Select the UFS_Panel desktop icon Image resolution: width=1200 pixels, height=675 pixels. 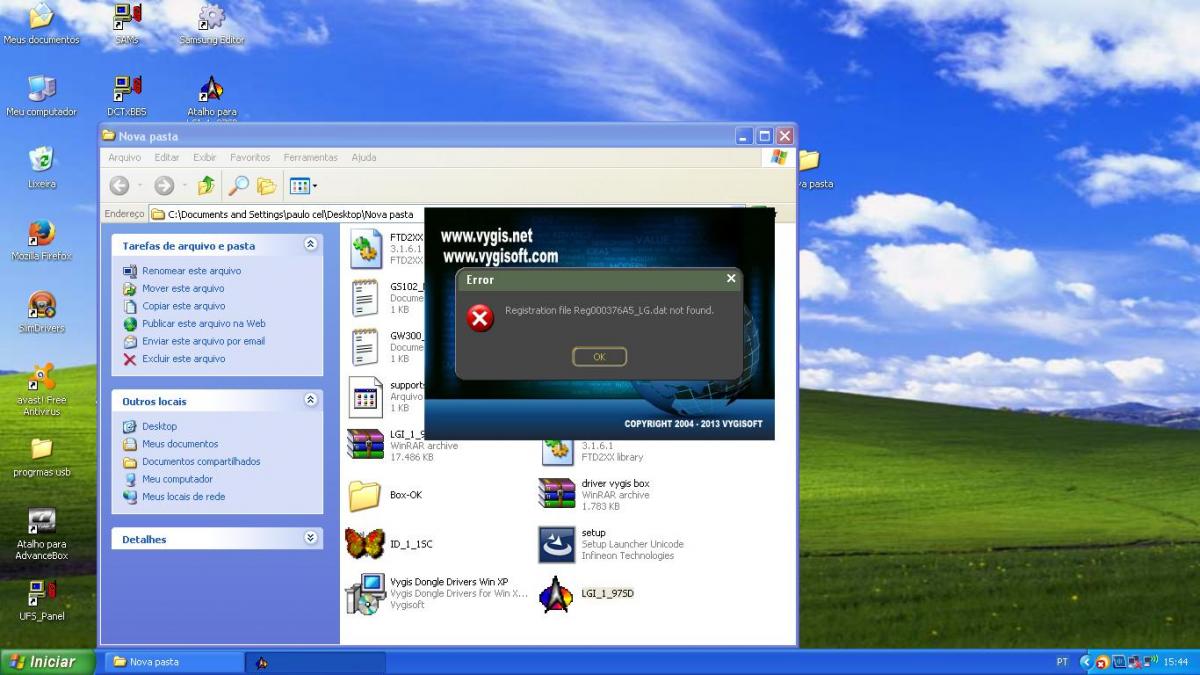(x=41, y=592)
